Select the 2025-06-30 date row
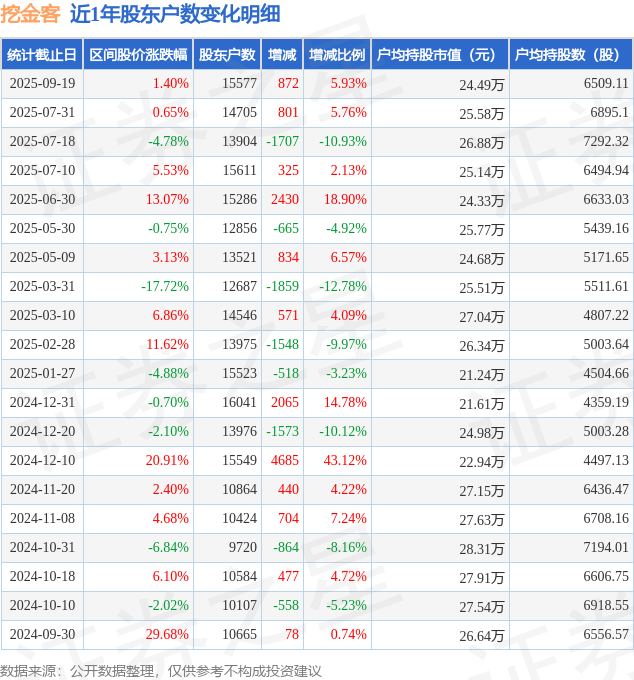Screen dimensions: 634x680 [x=41, y=200]
